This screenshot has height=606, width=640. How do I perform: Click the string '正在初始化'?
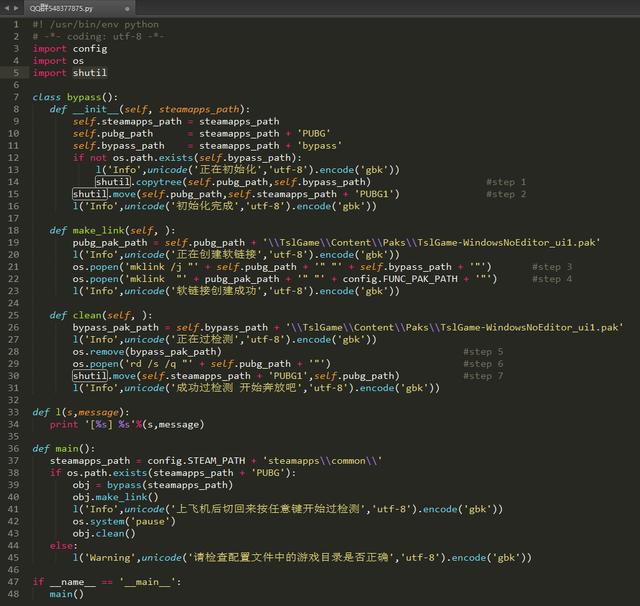(x=228, y=170)
